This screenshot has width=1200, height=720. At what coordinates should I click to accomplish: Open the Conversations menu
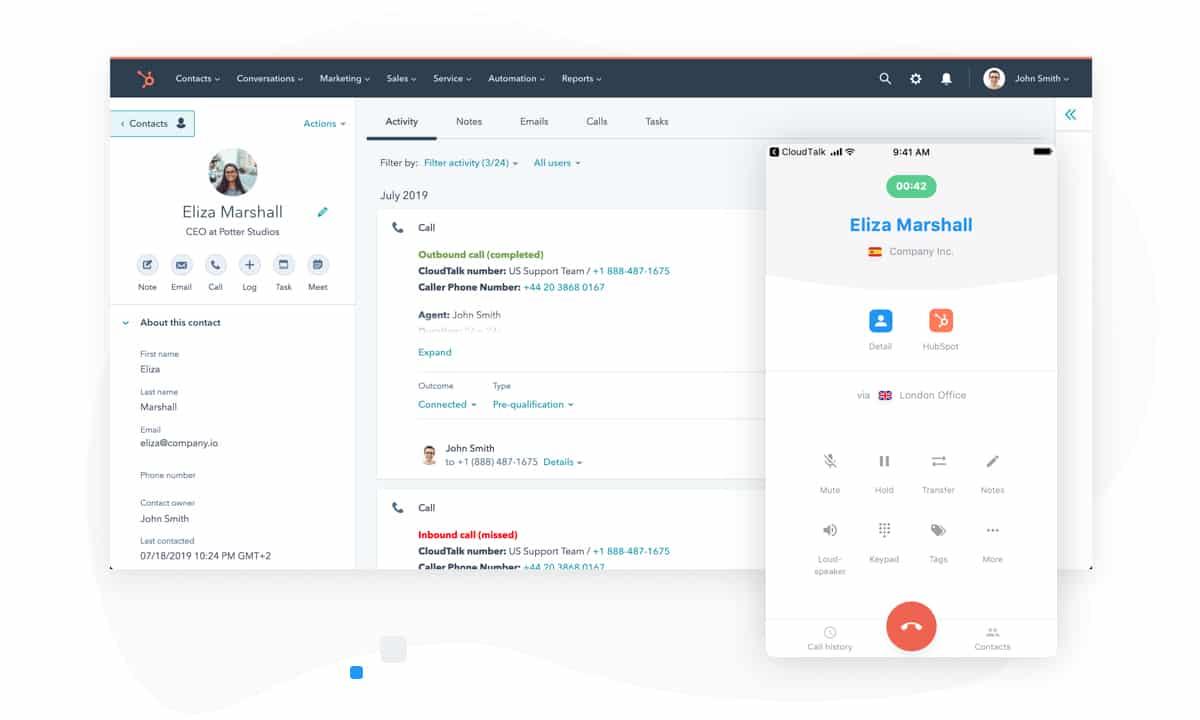(x=270, y=79)
